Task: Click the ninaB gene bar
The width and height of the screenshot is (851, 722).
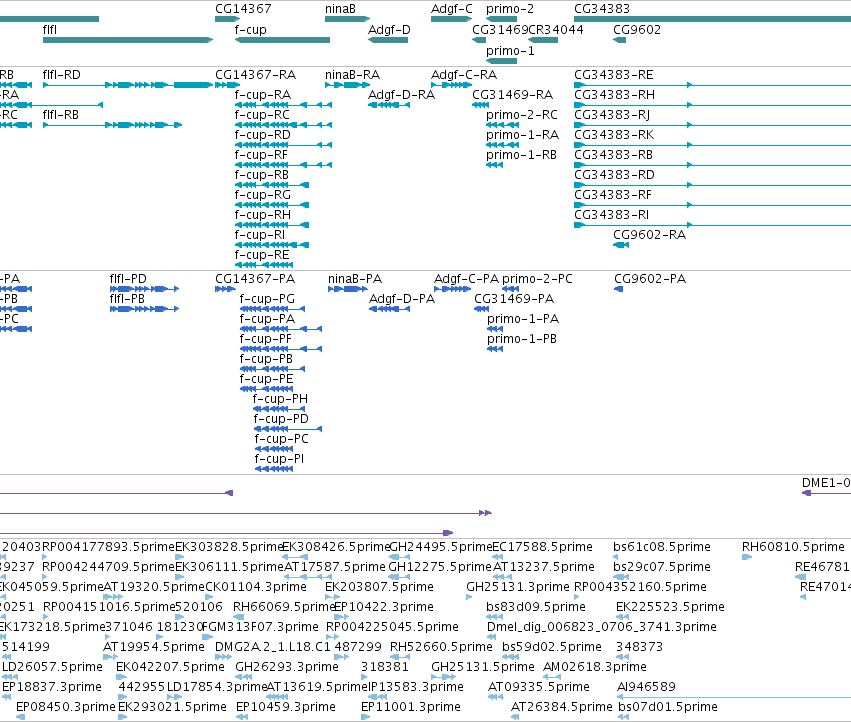Action: pos(347,19)
